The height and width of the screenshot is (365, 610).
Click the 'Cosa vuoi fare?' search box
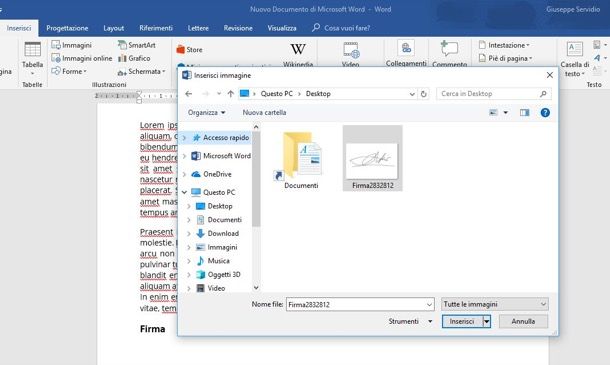point(341,28)
